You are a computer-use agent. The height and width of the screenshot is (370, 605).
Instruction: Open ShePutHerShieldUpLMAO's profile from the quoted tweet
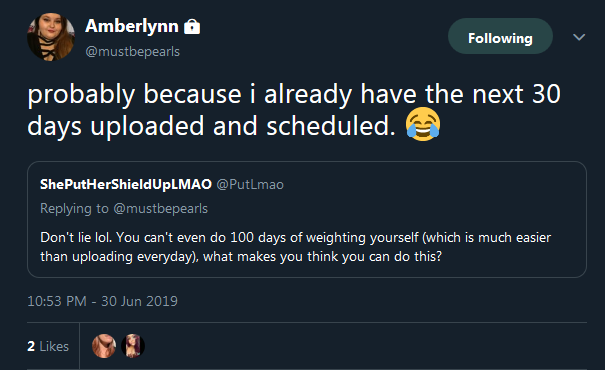126,184
